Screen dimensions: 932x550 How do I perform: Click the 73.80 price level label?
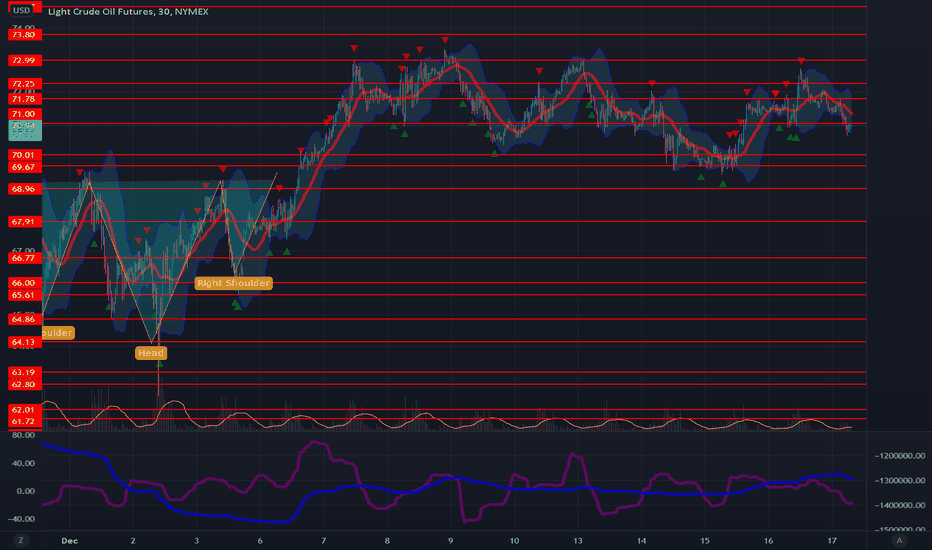(x=24, y=34)
